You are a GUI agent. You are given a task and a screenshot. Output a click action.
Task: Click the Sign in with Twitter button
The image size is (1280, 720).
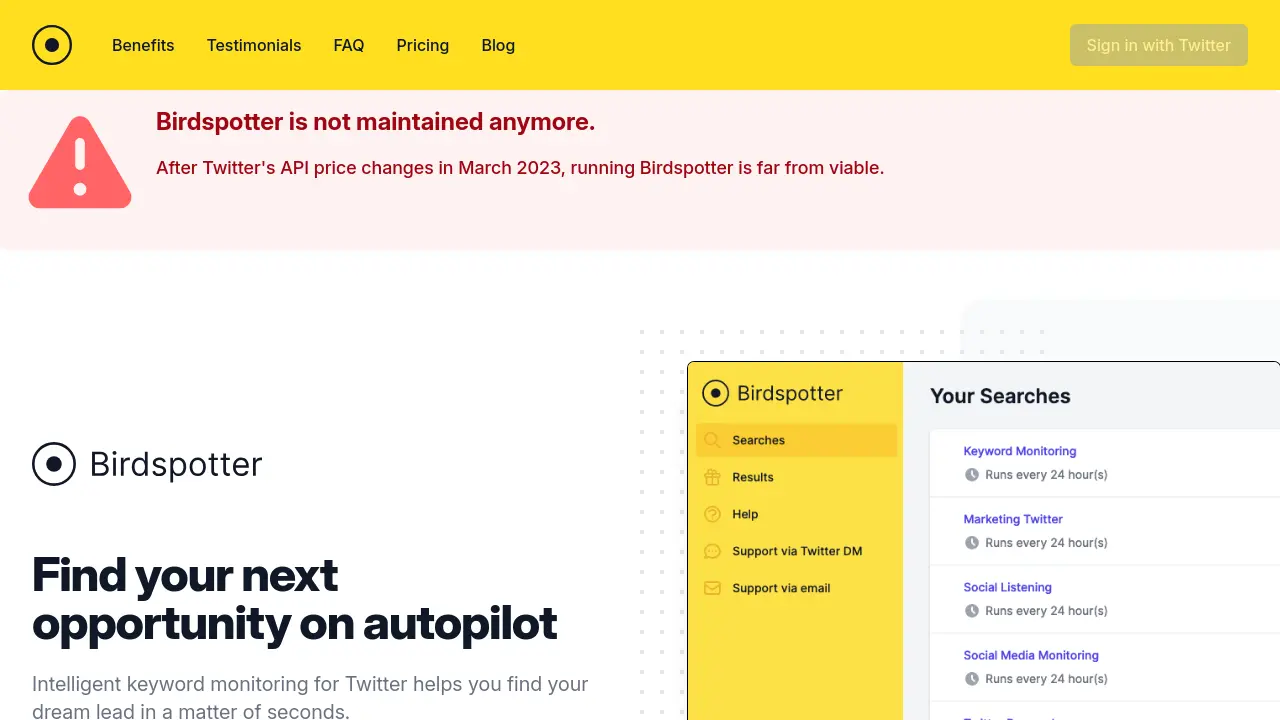click(1159, 45)
